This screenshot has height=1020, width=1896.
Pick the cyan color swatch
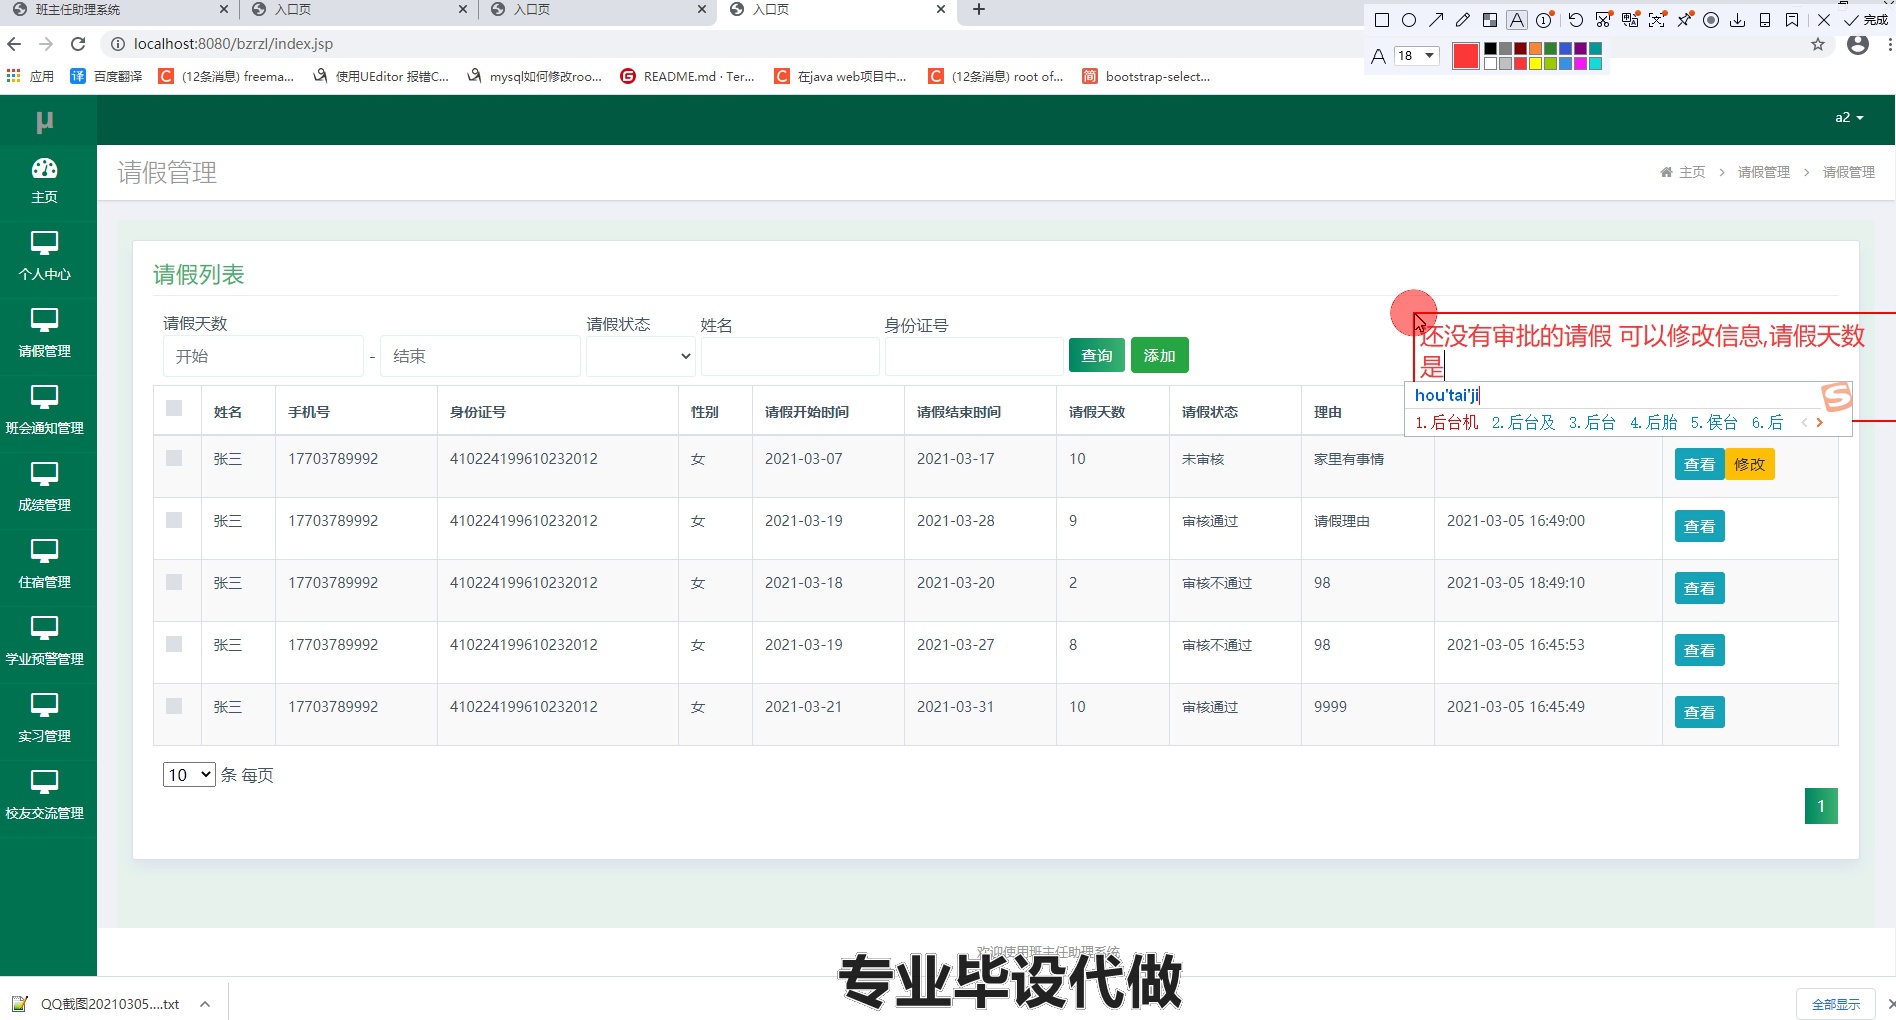click(1595, 63)
